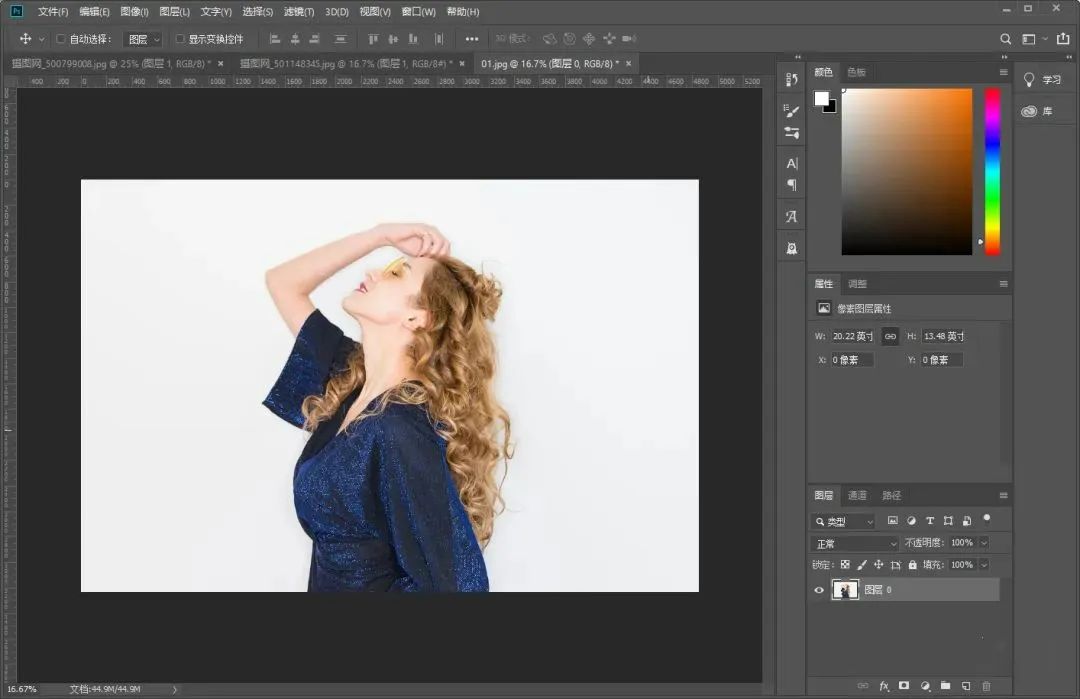Enable 自动选择 checkbox
Viewport: 1080px width, 699px height.
click(60, 39)
